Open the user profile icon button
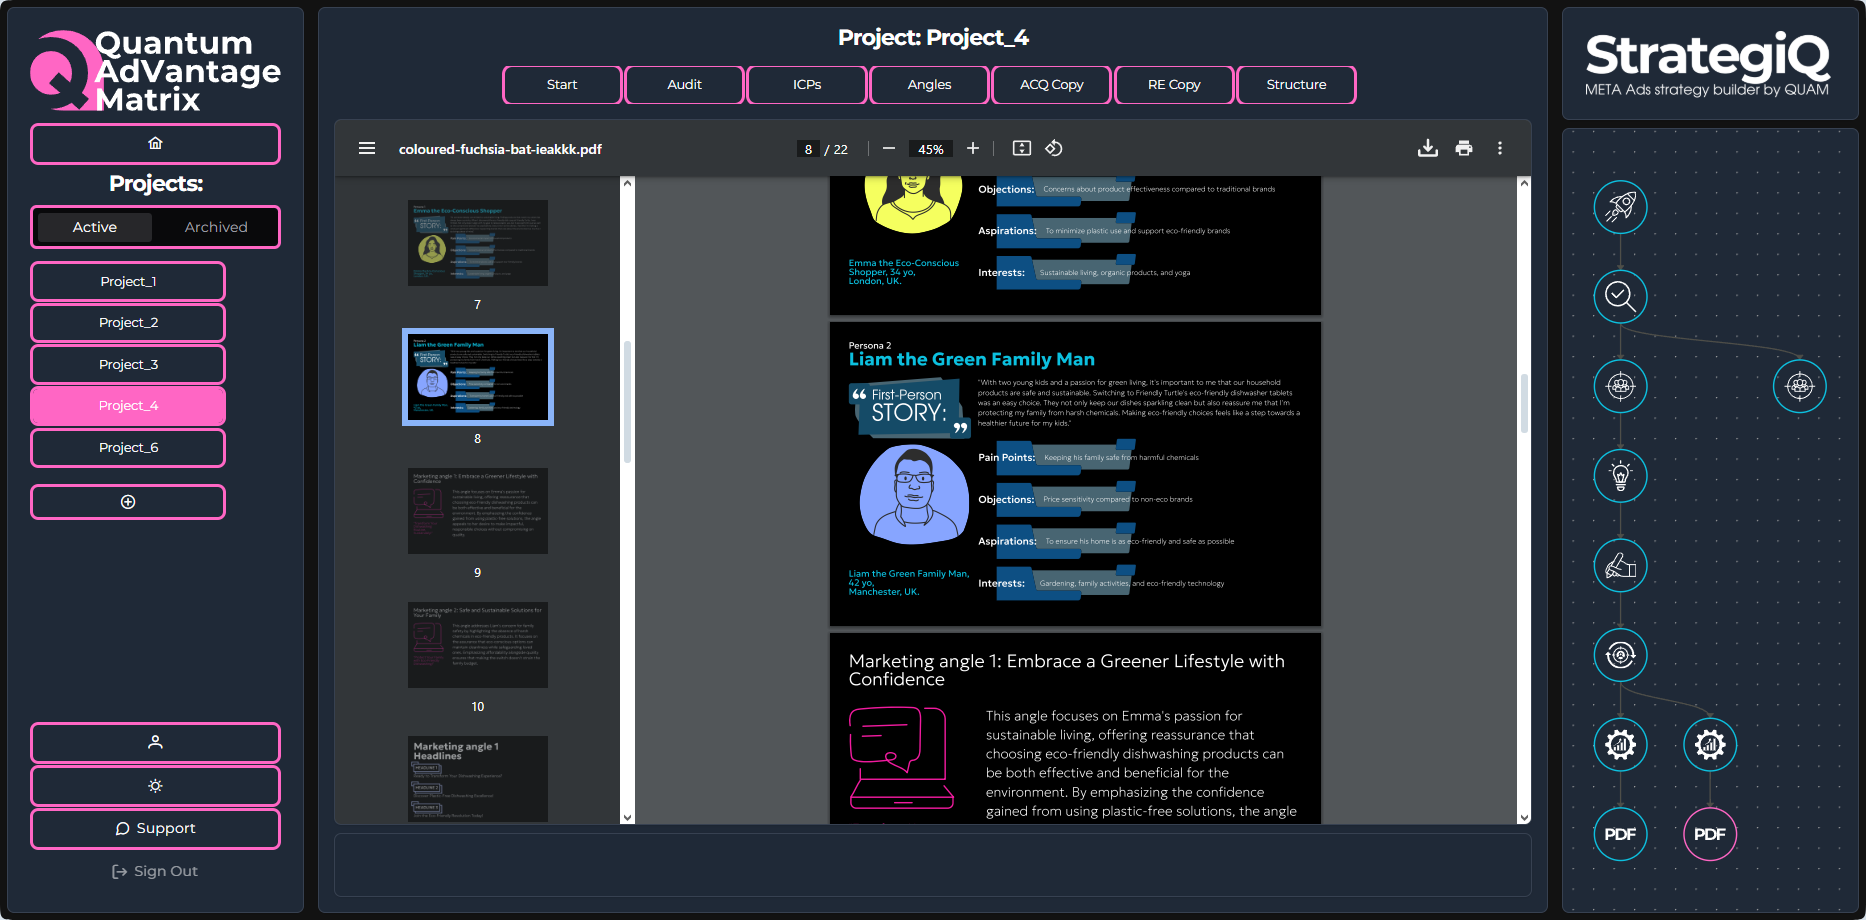The height and width of the screenshot is (920, 1866). pos(155,743)
